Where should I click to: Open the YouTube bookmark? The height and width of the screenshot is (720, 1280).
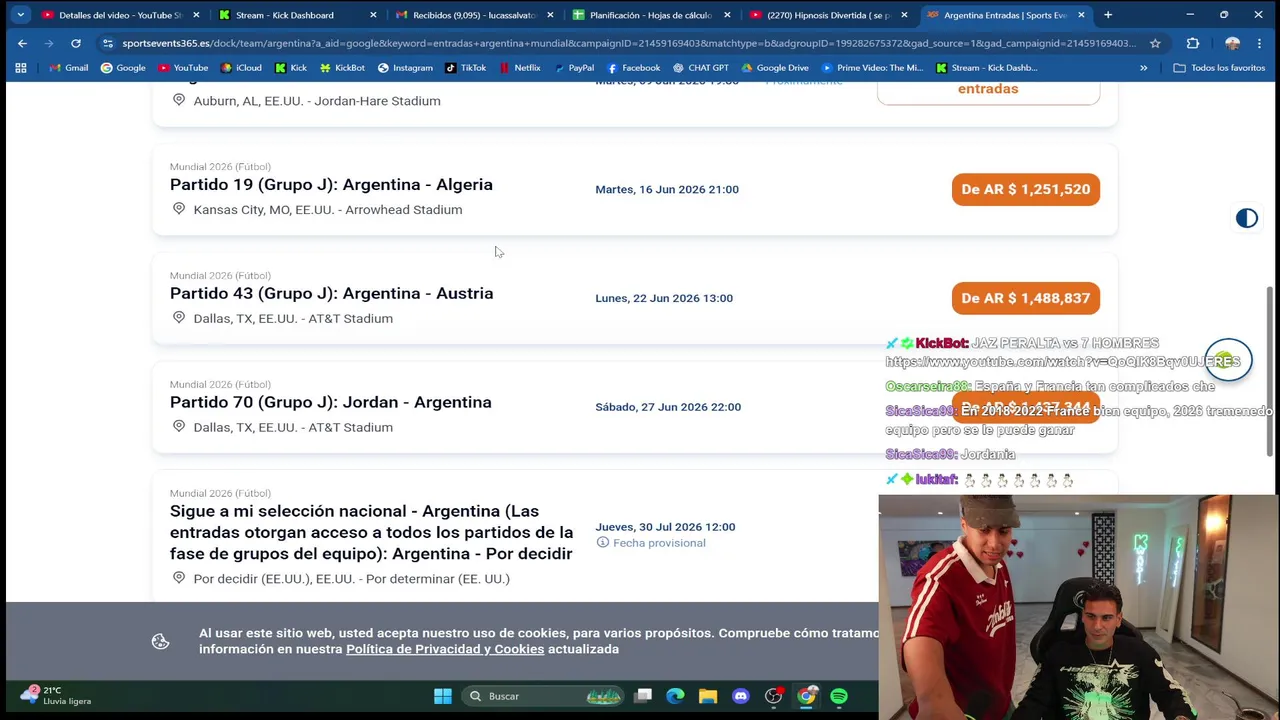(183, 68)
